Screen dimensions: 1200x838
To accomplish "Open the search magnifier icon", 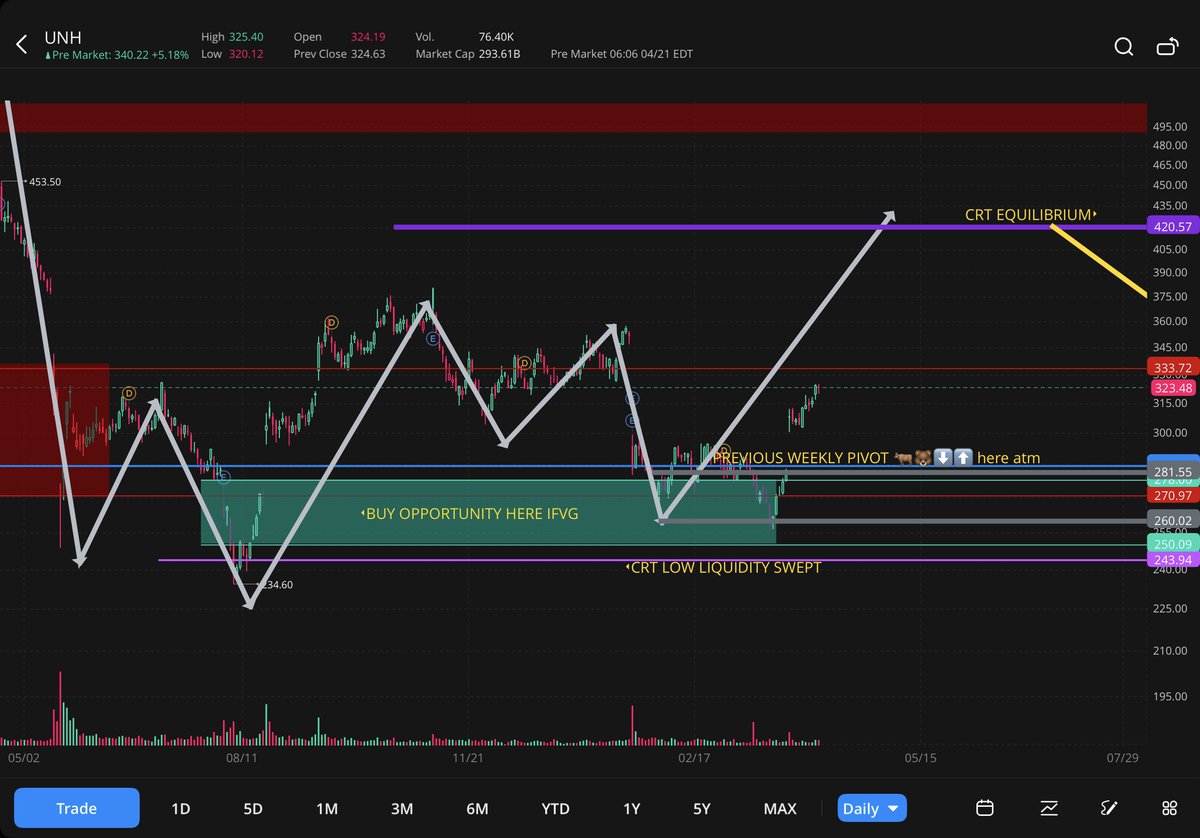I will [1124, 46].
